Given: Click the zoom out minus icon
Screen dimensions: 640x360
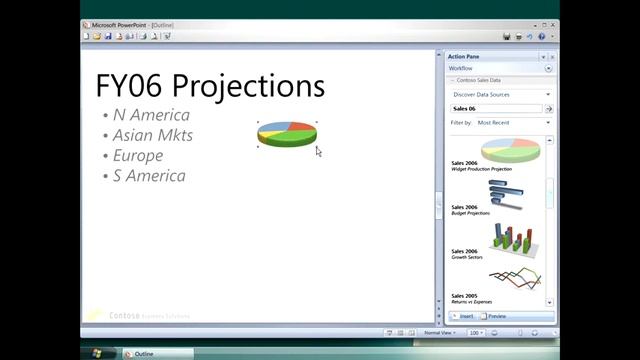Looking at the screenshot, I should click(494, 333).
